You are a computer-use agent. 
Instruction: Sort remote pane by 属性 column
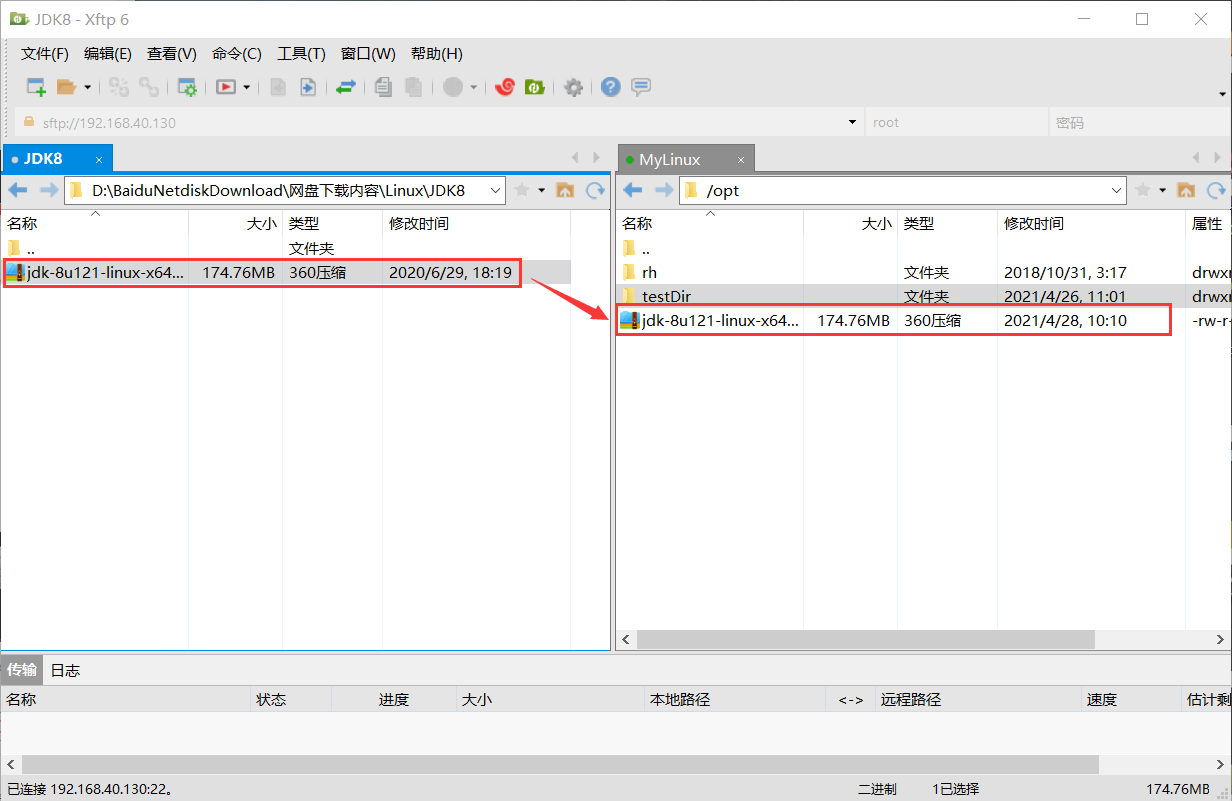[x=1208, y=224]
